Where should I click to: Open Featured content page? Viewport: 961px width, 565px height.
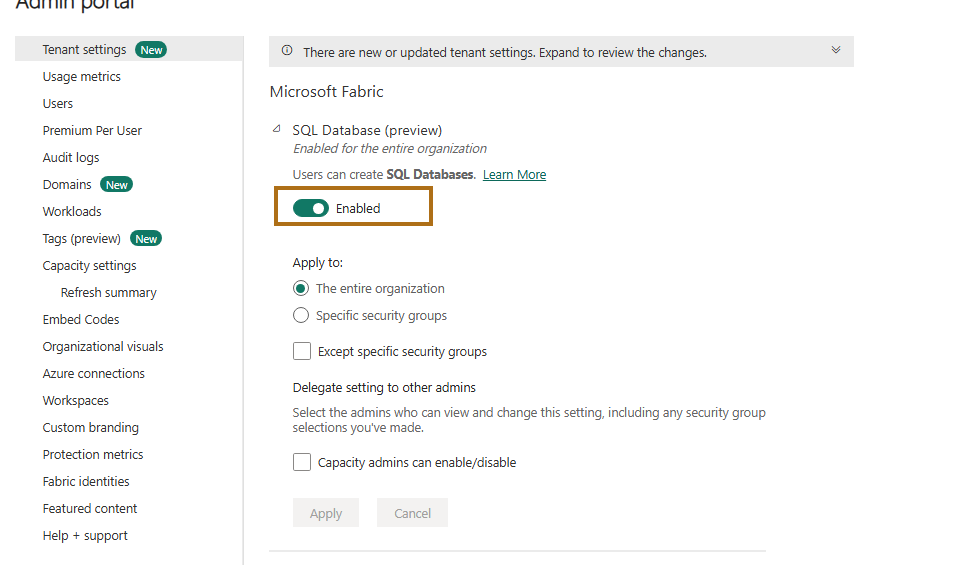click(x=89, y=508)
